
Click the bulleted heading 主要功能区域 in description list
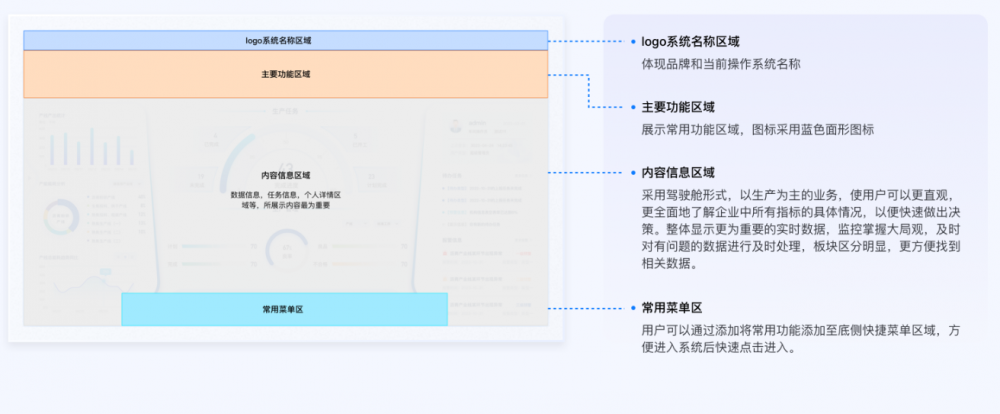pos(678,107)
